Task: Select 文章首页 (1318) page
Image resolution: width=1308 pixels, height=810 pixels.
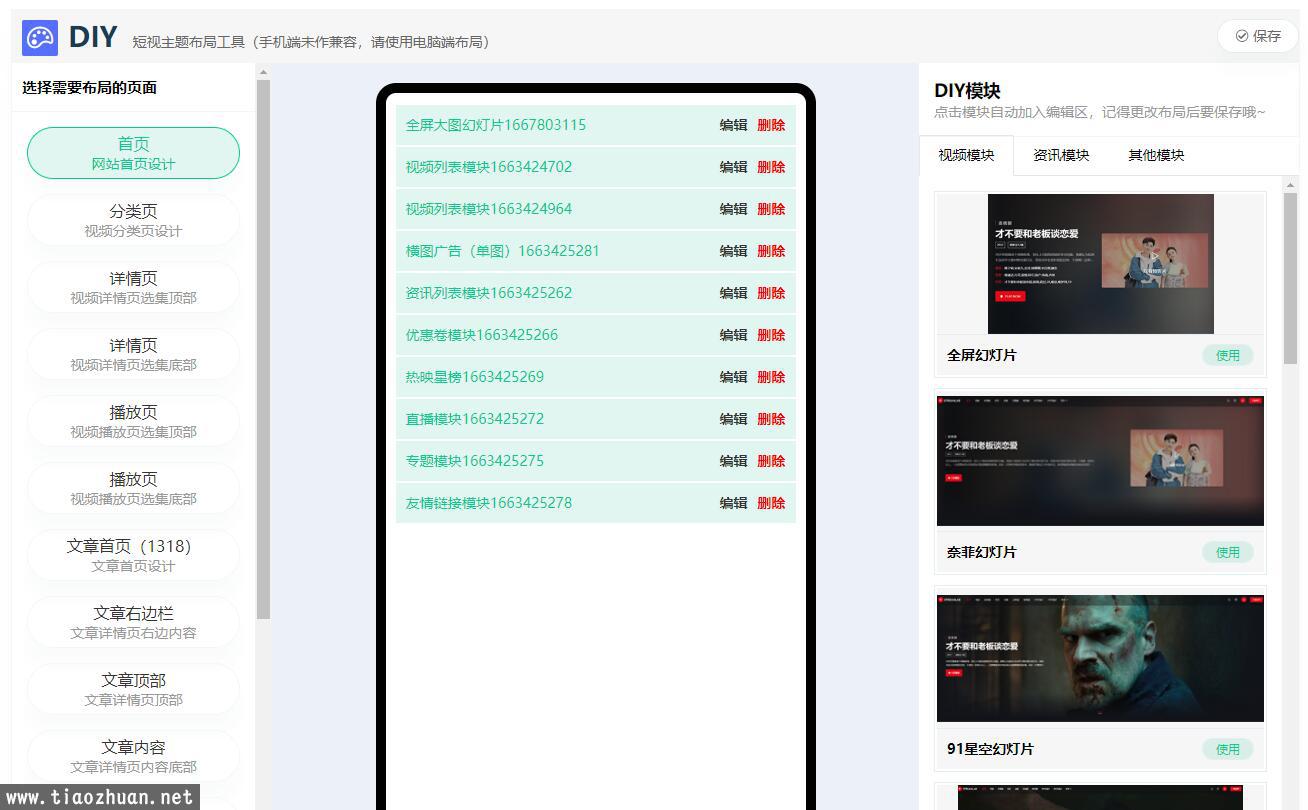Action: (133, 555)
